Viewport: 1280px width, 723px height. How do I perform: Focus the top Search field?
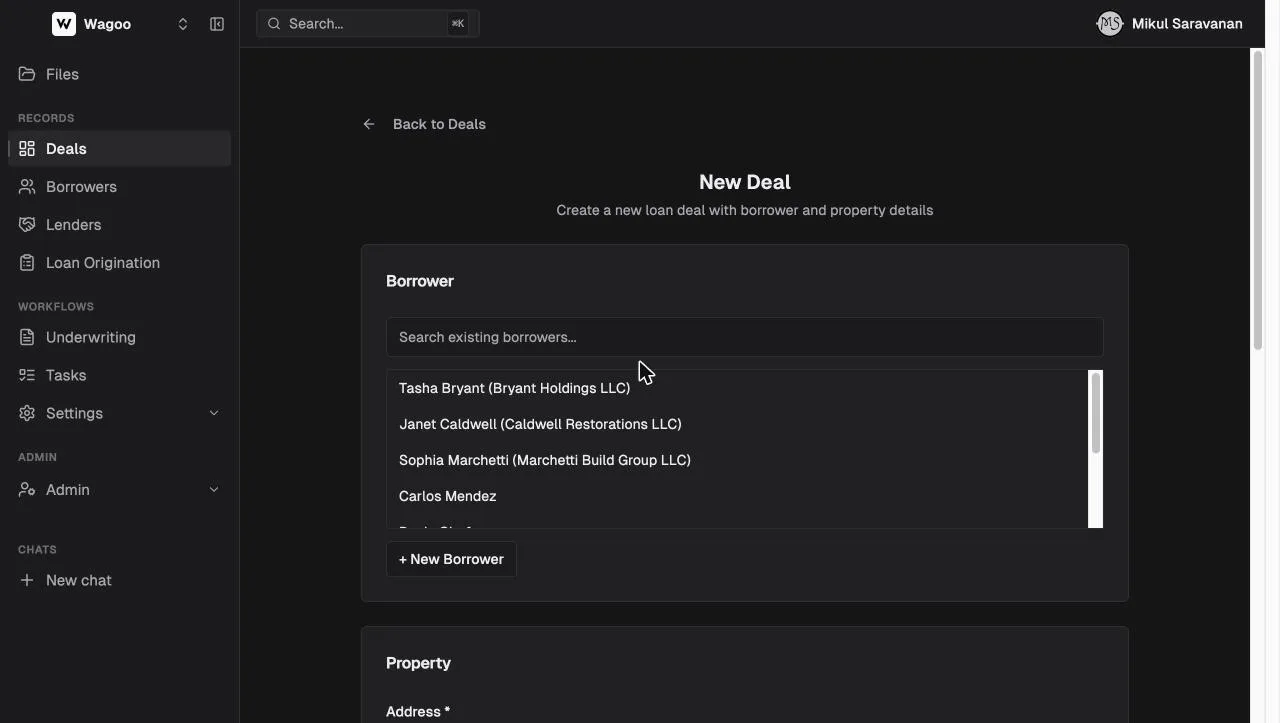(x=368, y=24)
